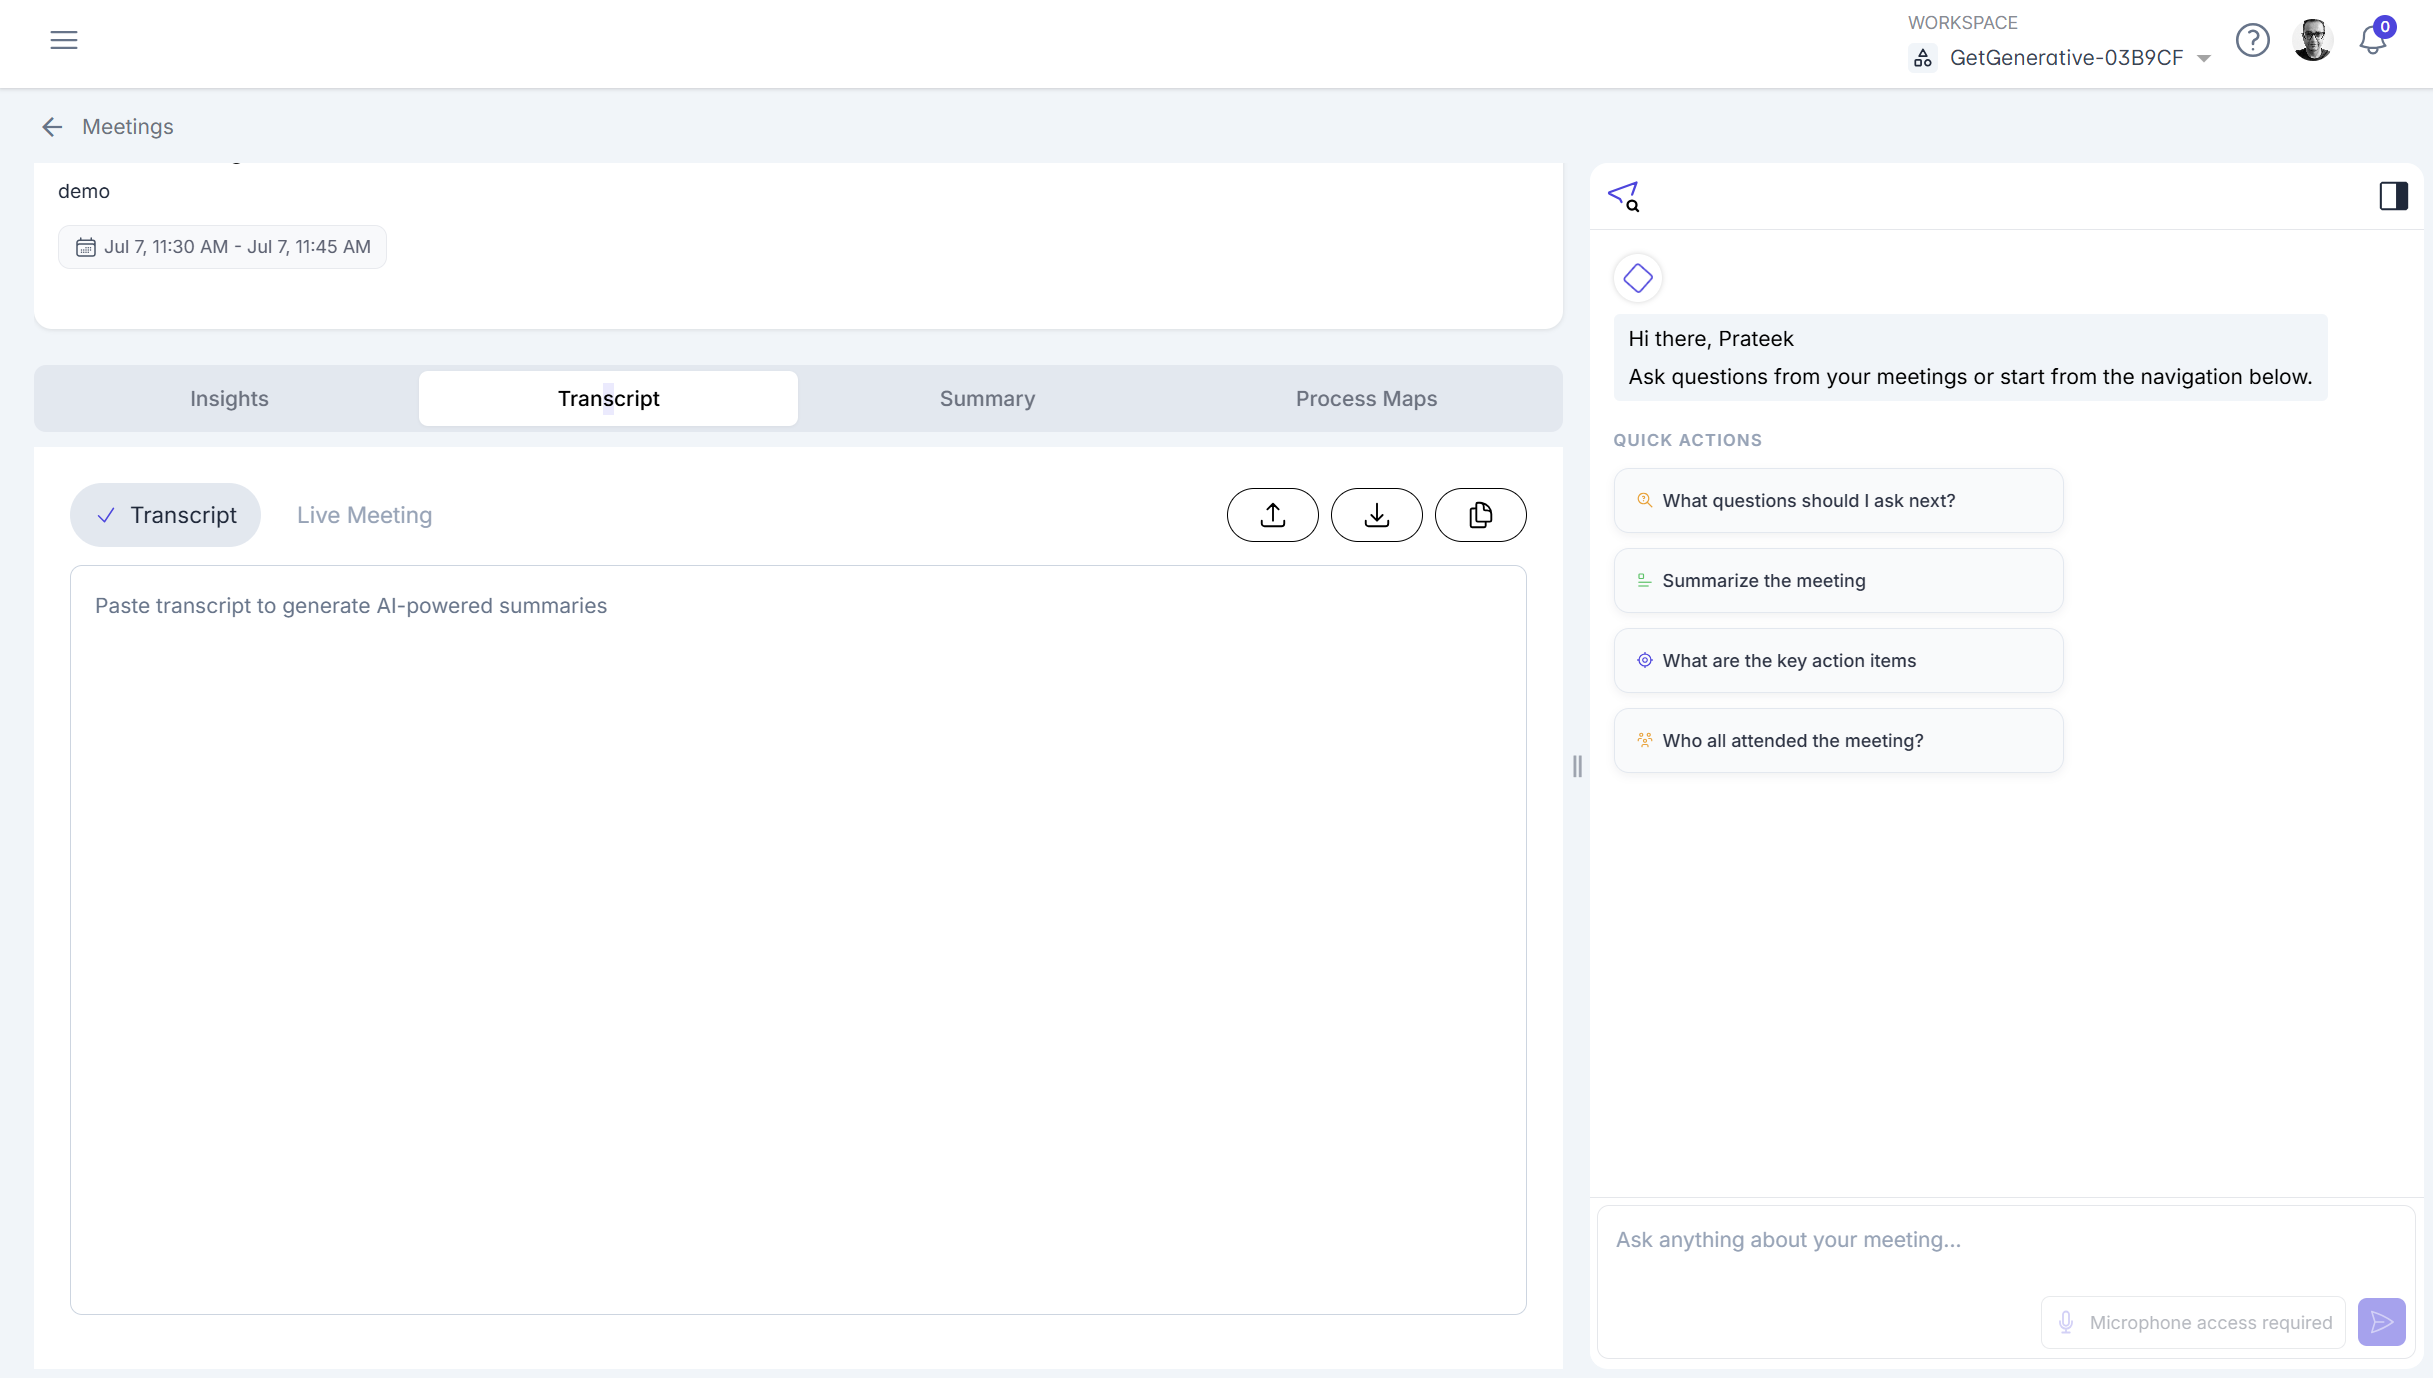The image size is (2433, 1378).
Task: Switch to the Insights tab
Action: tap(229, 399)
